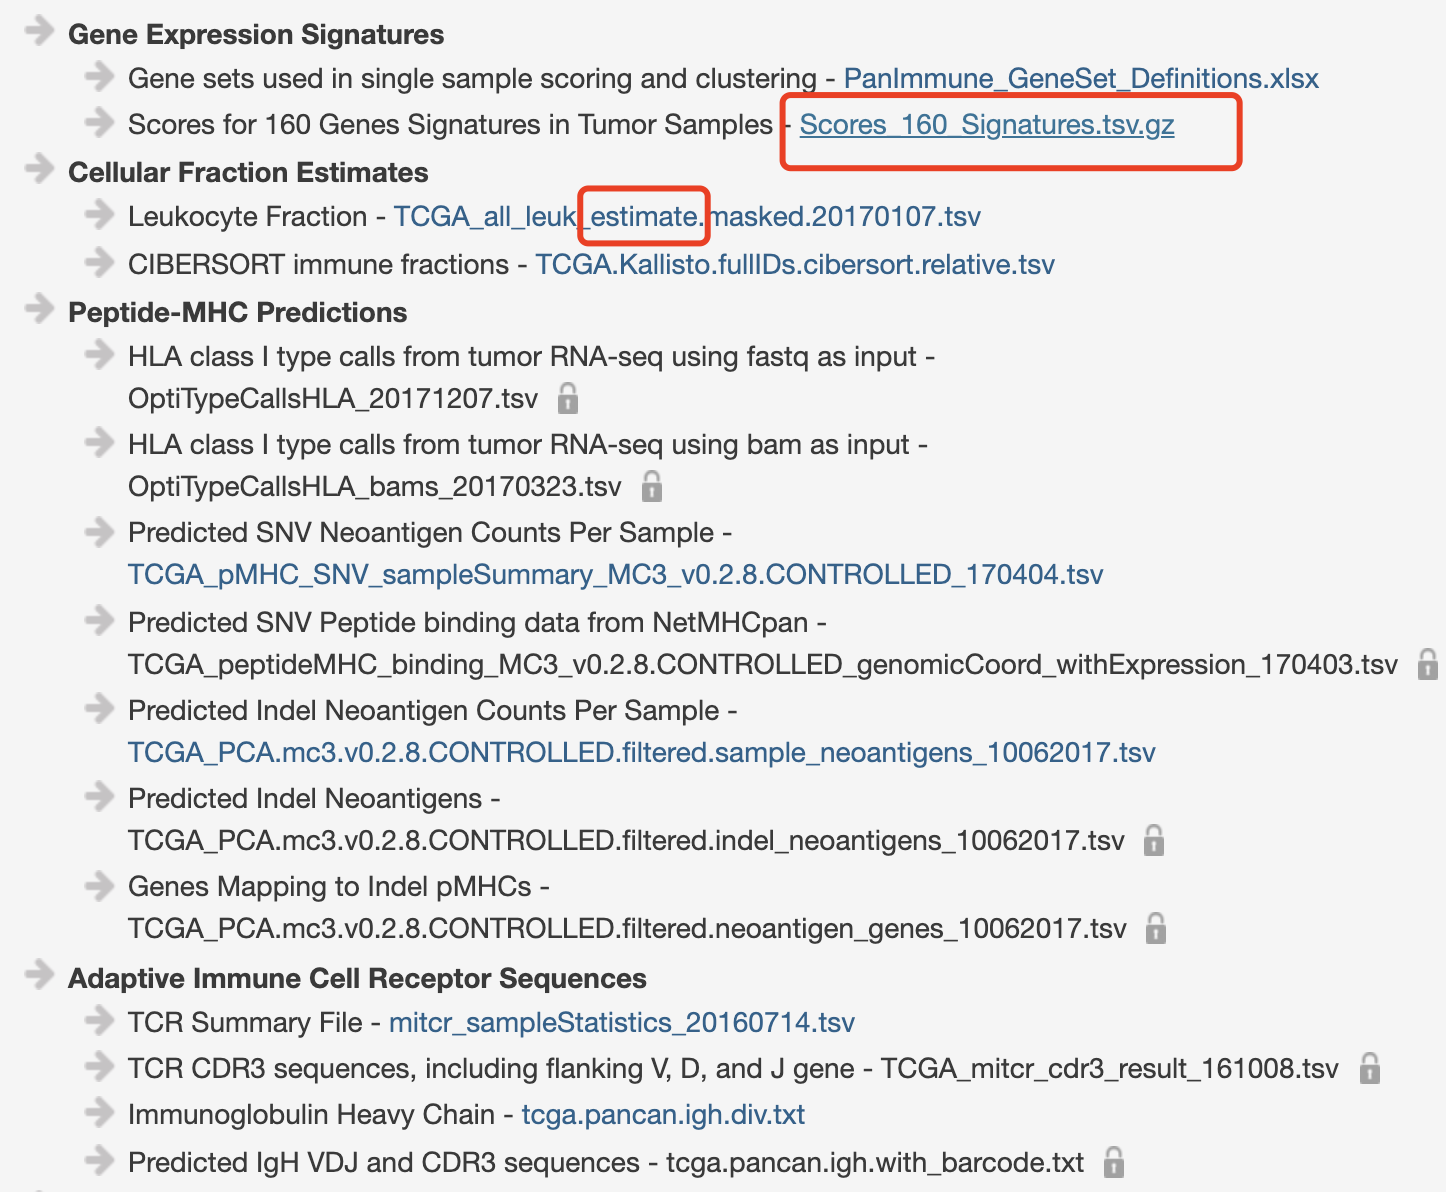This screenshot has height=1192, width=1446.
Task: Select 'Cellular Fraction Estimates' heading text
Action: (x=248, y=173)
